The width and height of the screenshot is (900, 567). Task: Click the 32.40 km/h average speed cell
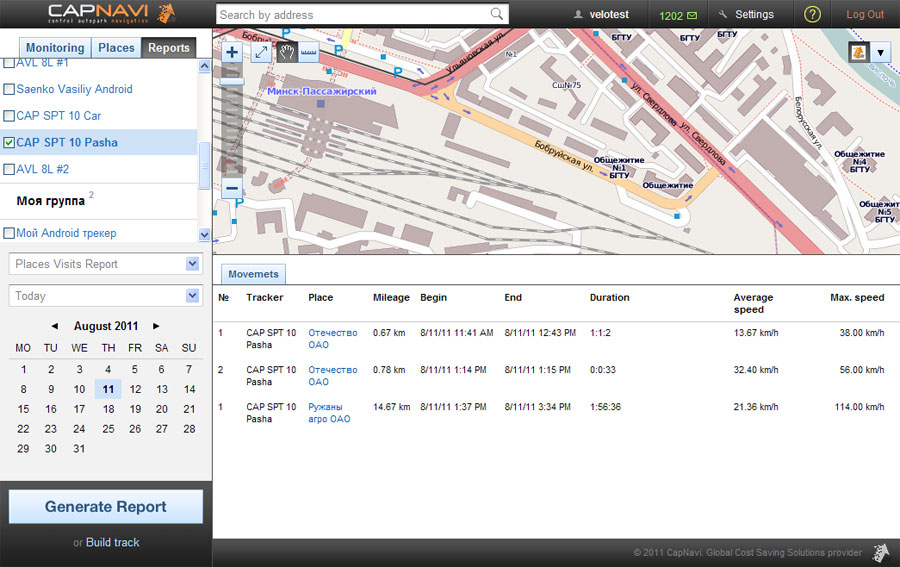[x=756, y=370]
